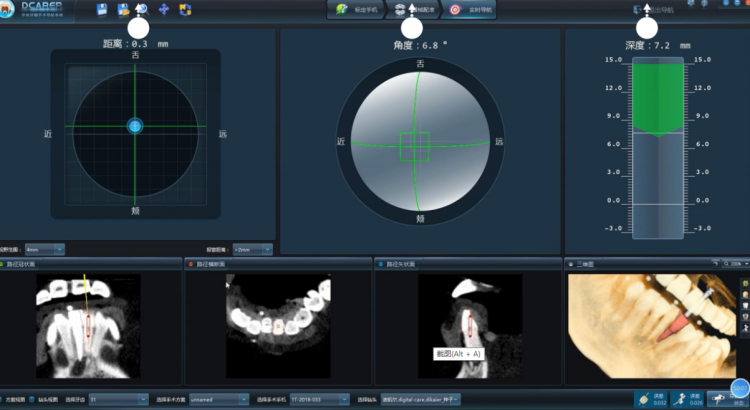This screenshot has height=410, width=750.
Task: Open the surgical plan dropdown showing unnamed
Action: (x=219, y=399)
